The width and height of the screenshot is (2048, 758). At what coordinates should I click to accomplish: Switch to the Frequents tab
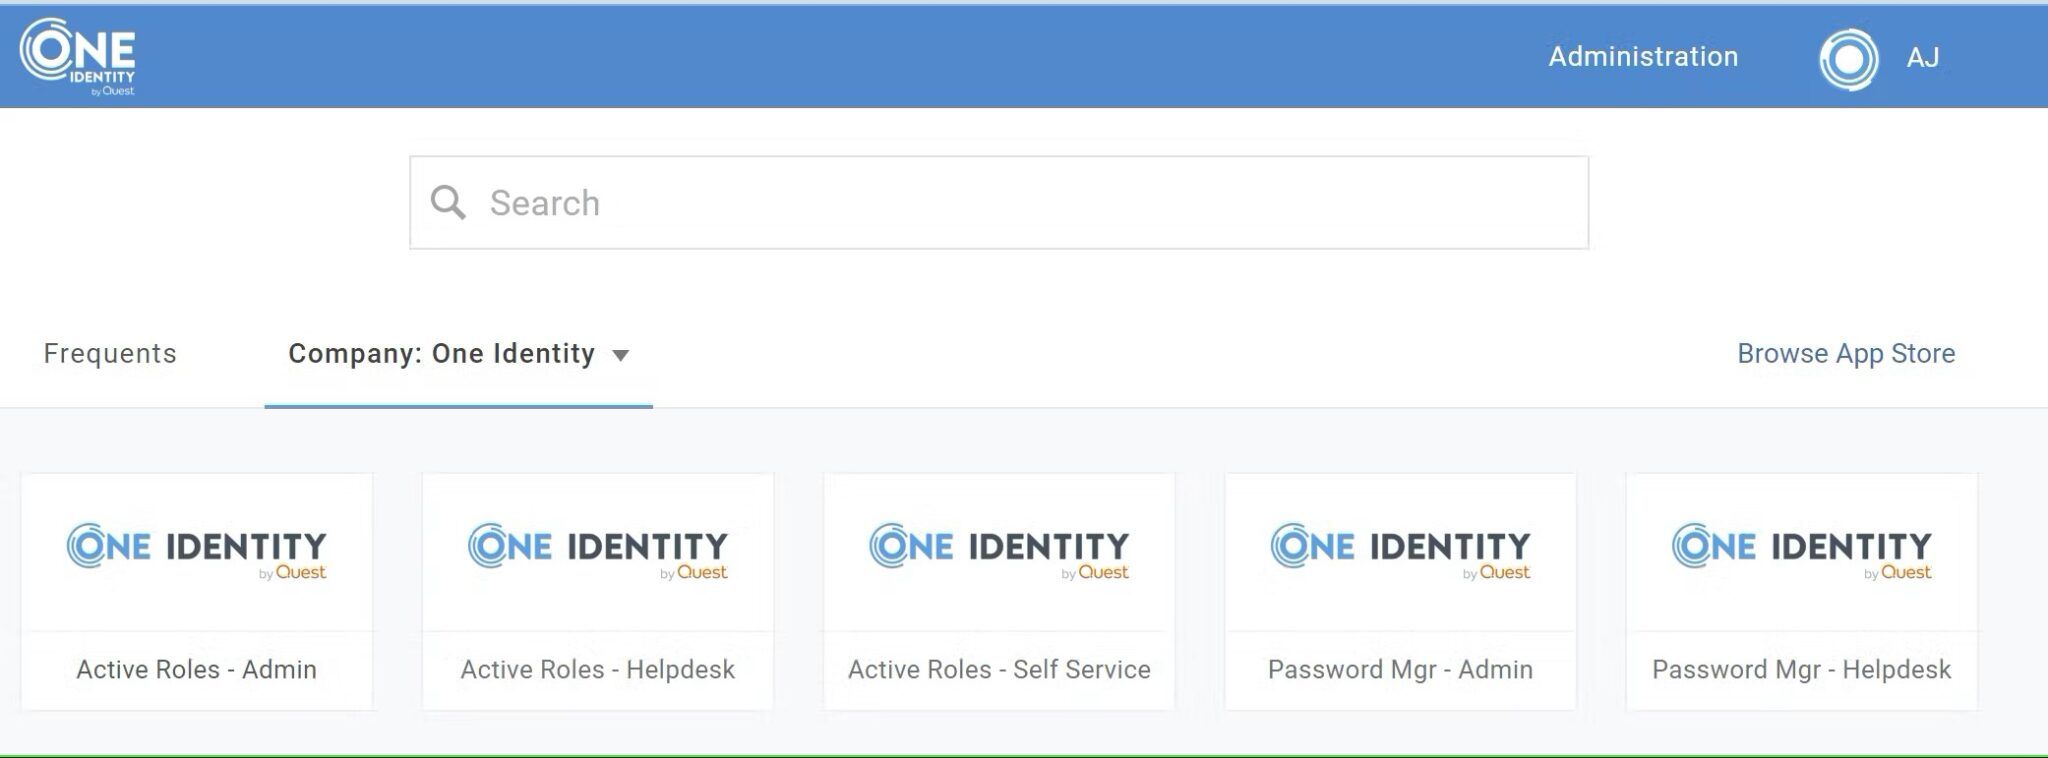110,353
